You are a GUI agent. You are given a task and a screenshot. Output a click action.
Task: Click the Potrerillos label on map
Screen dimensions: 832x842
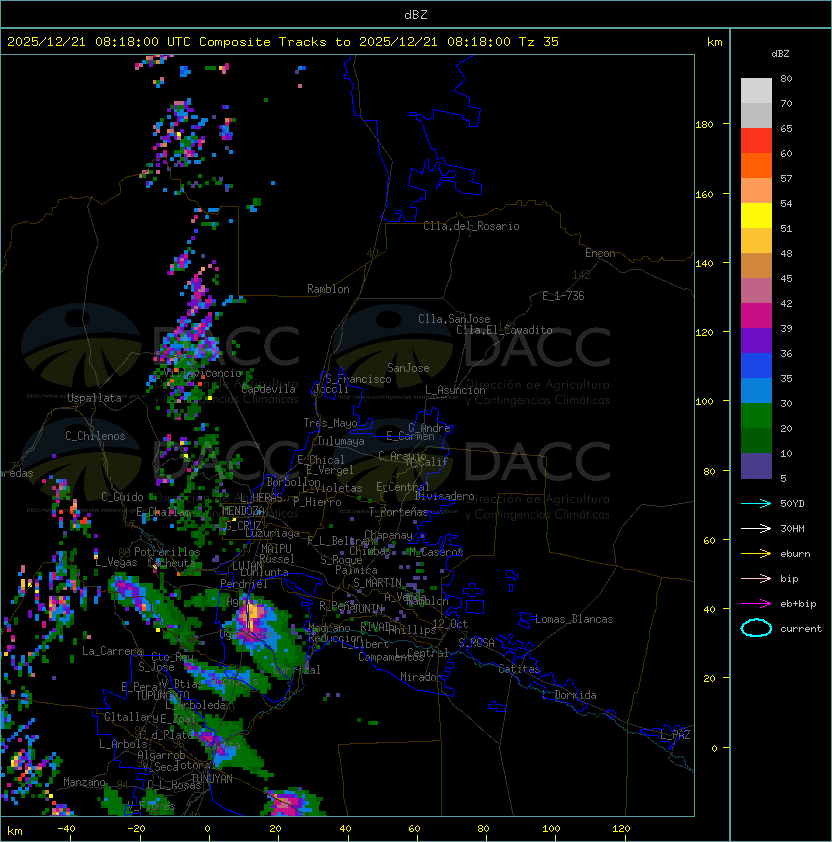(167, 552)
